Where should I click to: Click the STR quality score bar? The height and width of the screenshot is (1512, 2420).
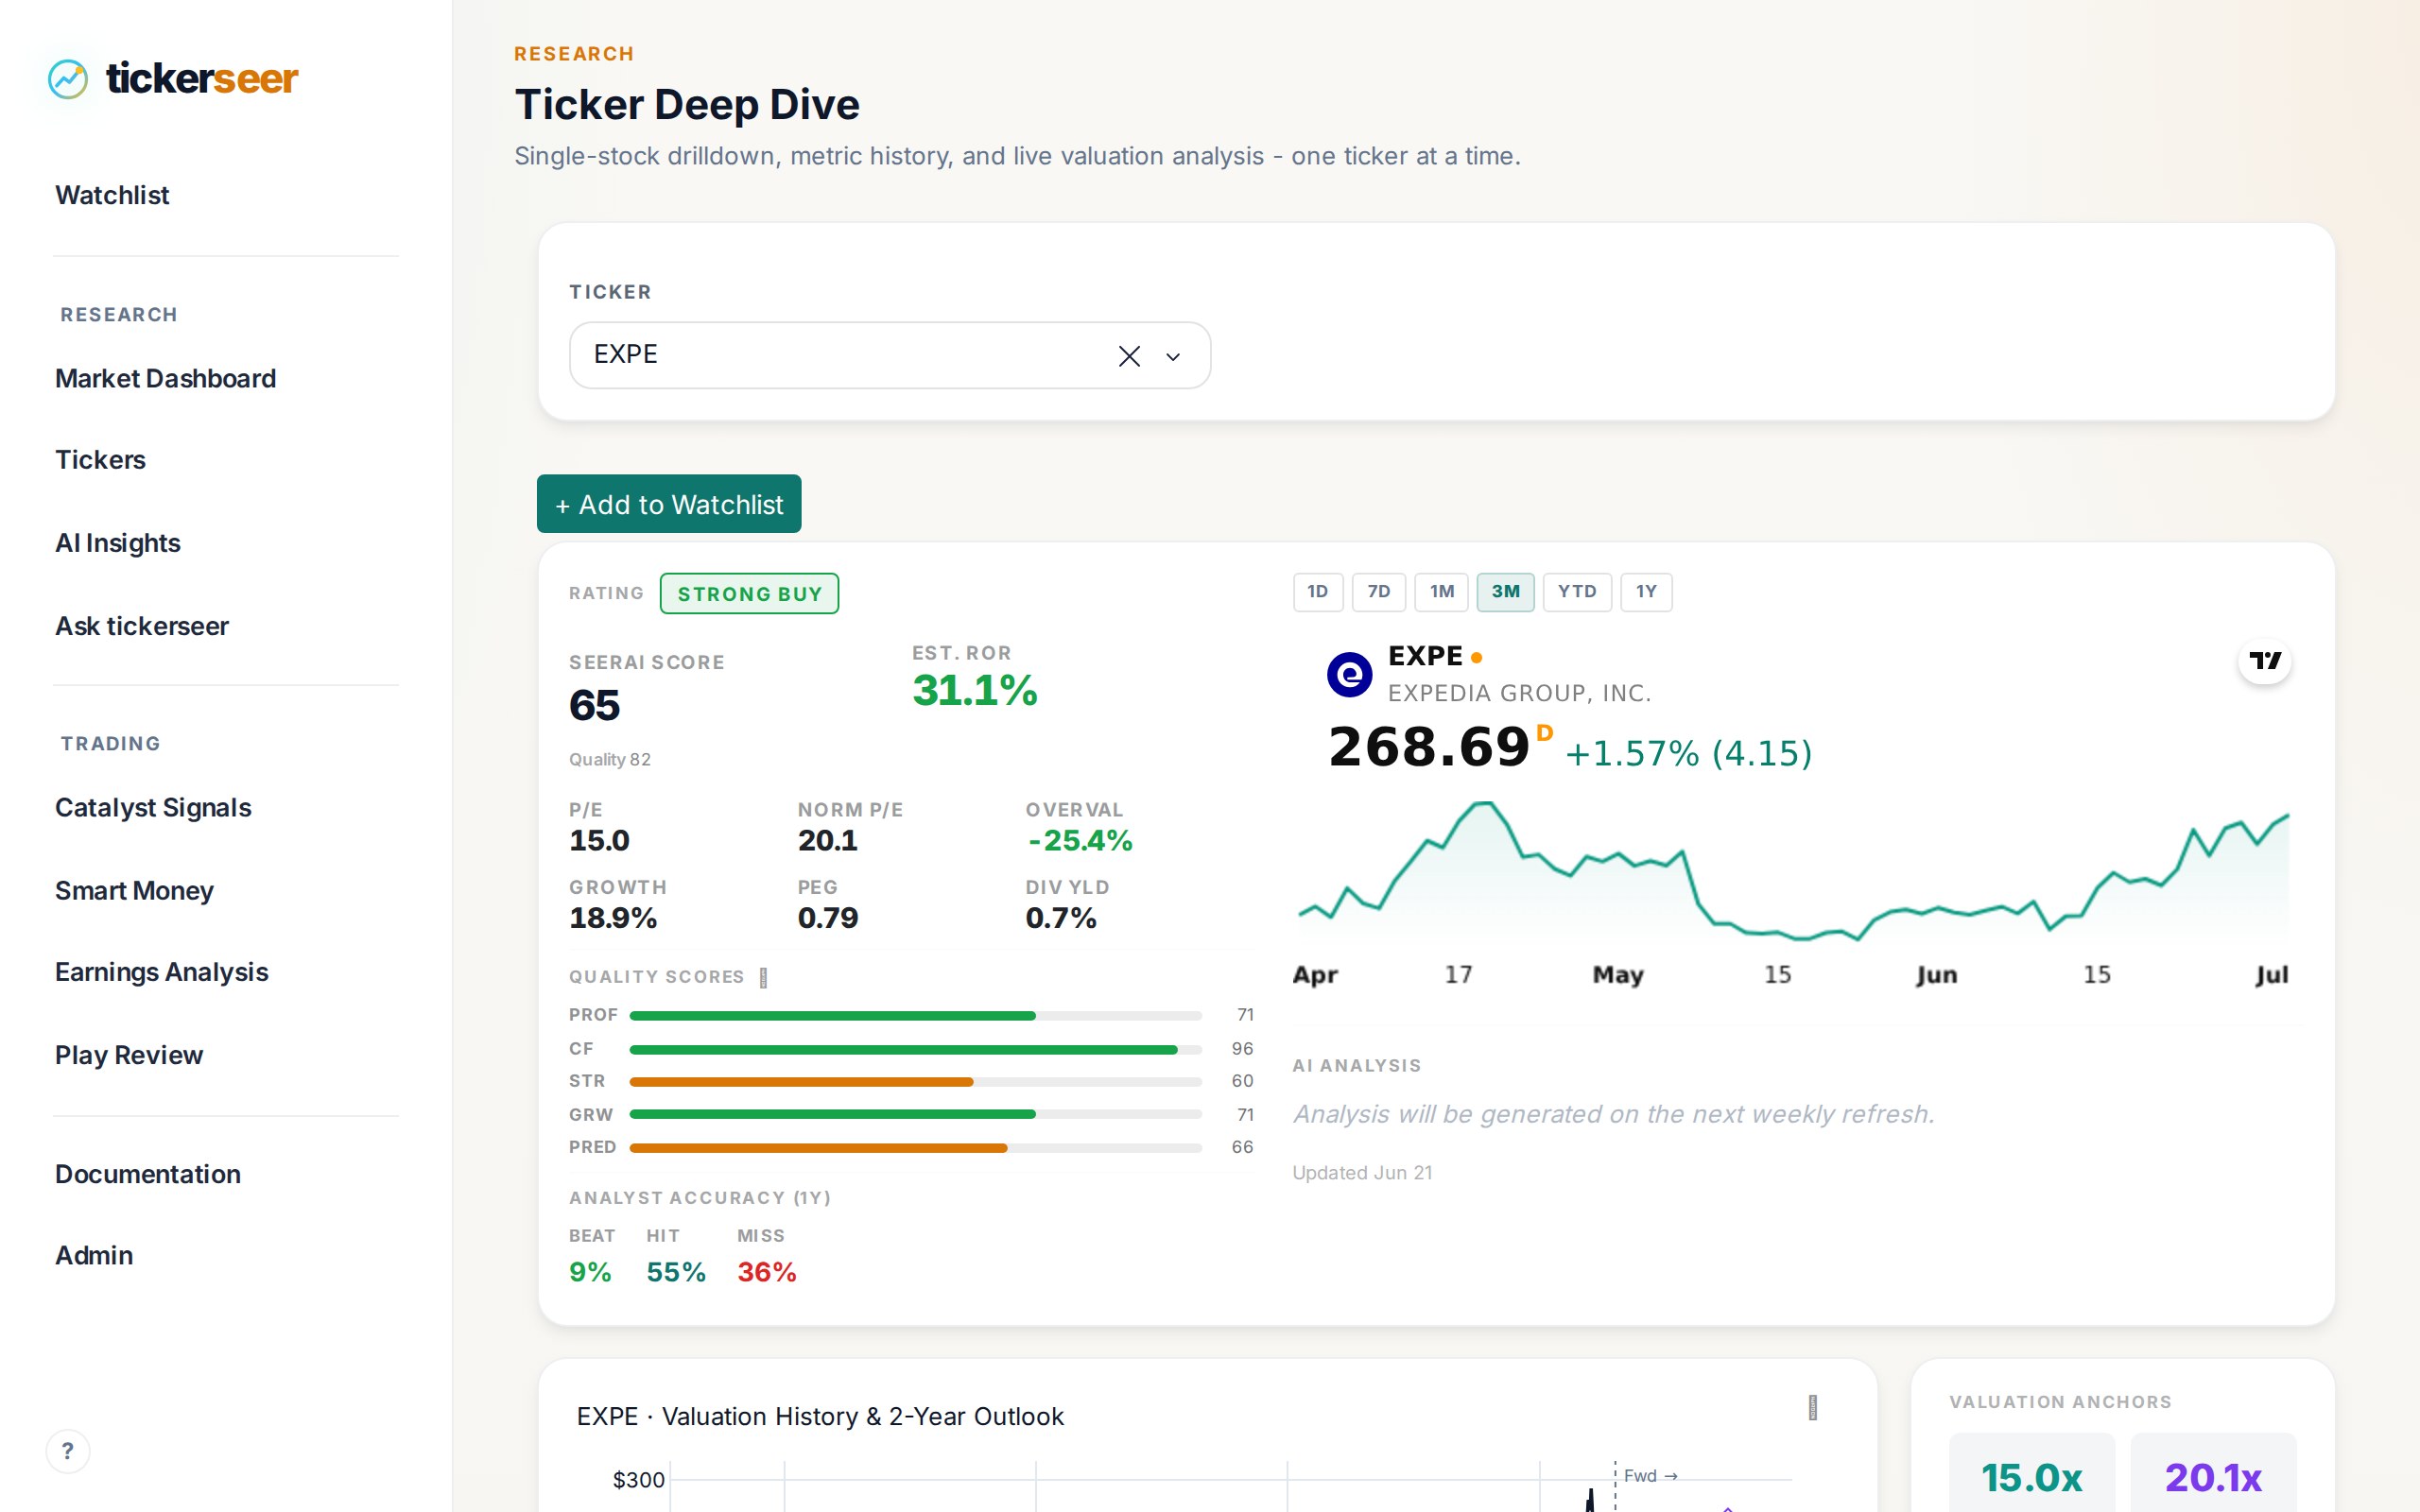point(915,1082)
